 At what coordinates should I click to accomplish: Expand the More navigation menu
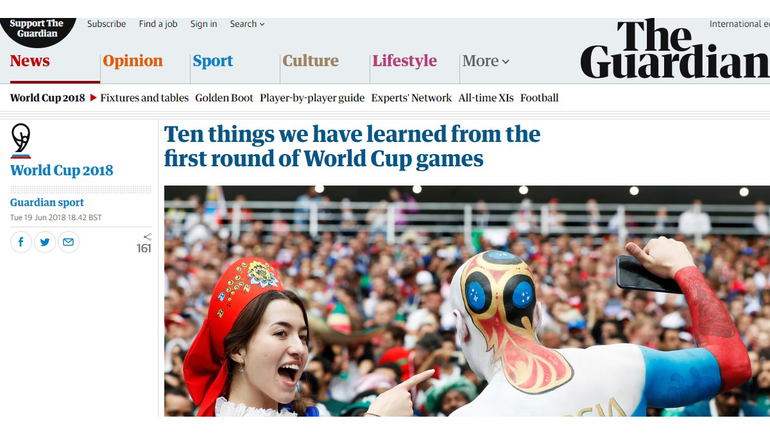(x=485, y=61)
